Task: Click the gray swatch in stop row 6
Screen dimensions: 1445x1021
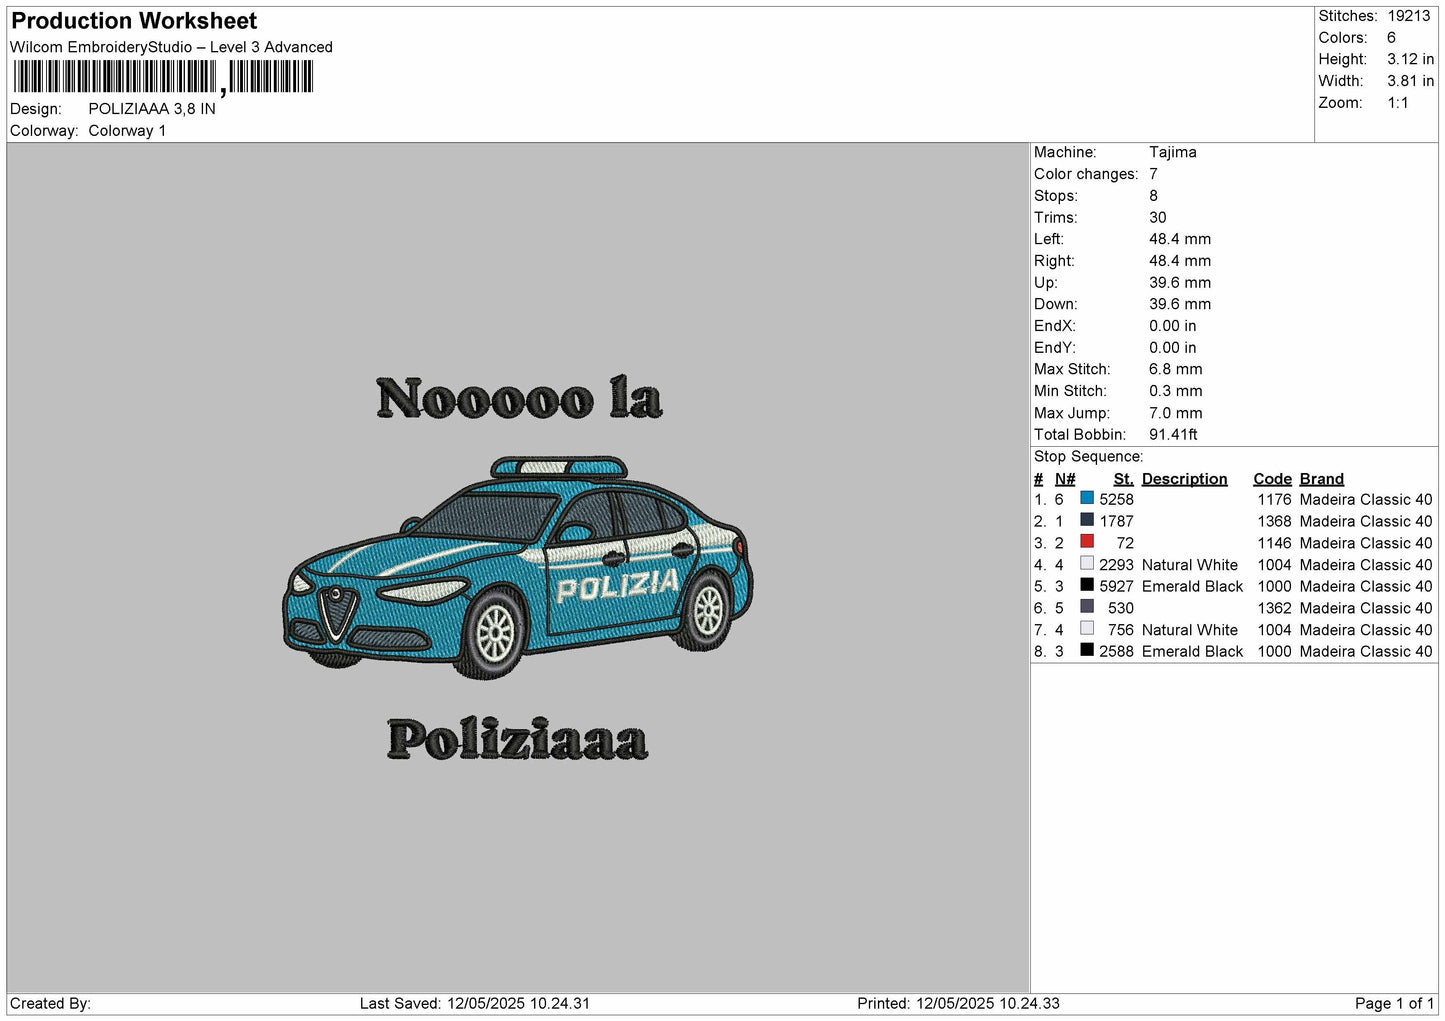Action: pyautogui.click(x=1087, y=606)
